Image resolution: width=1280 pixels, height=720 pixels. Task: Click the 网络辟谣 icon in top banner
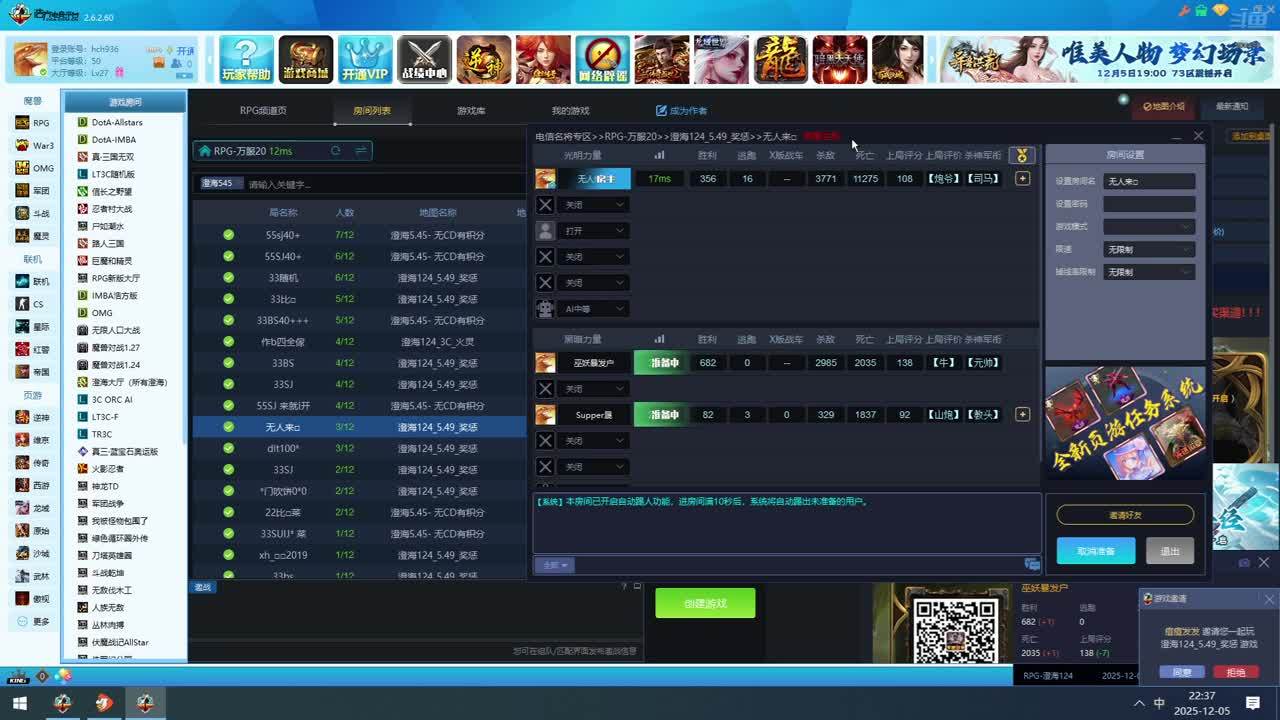pos(602,60)
